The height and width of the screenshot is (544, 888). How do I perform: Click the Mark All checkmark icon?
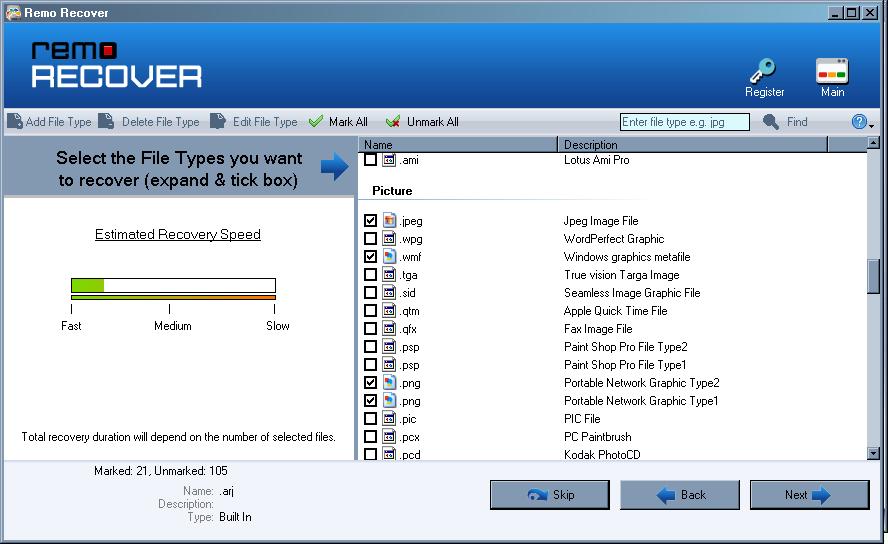316,121
